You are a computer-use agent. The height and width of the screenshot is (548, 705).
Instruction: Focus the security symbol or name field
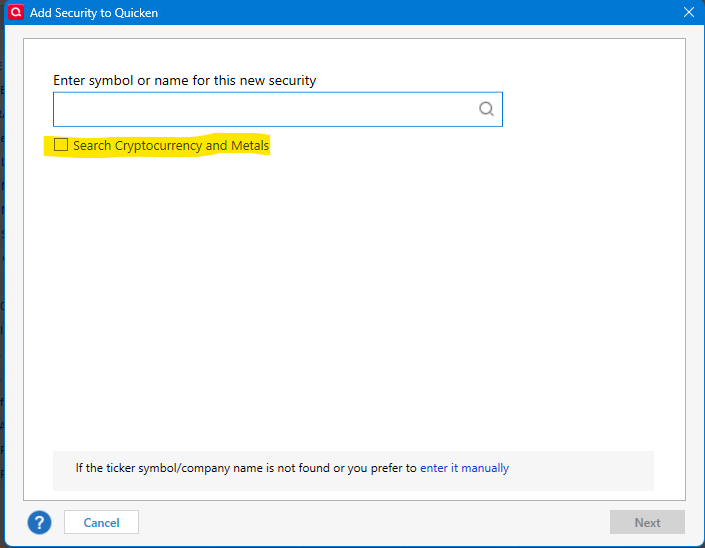[x=265, y=110]
